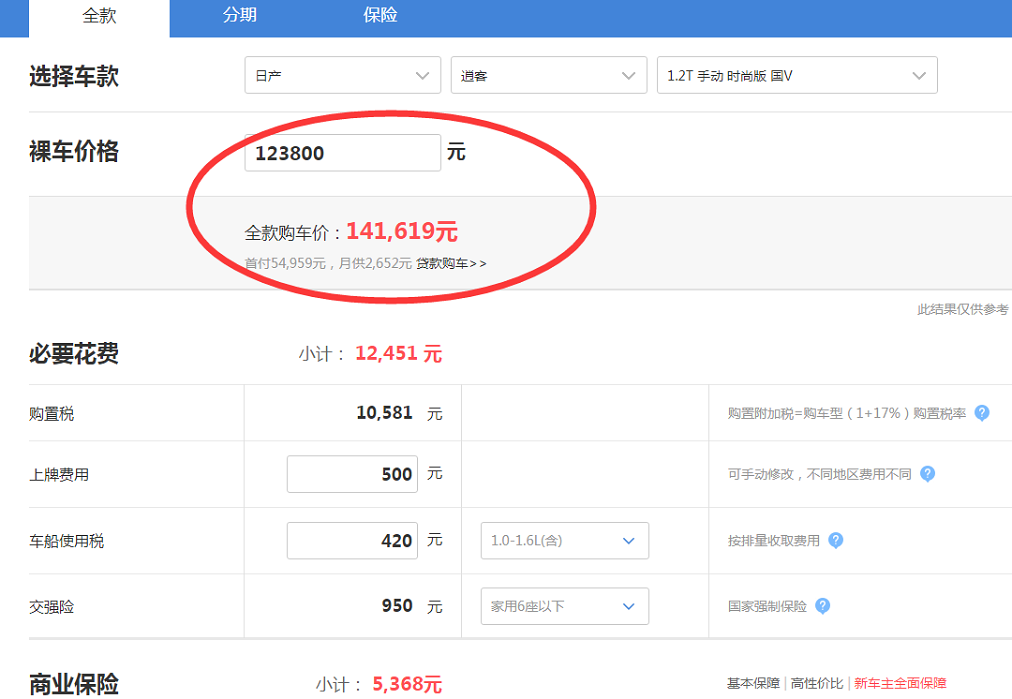Viewport: 1012px width, 699px height.
Task: Open the 逍客 model dropdown
Action: [x=549, y=76]
